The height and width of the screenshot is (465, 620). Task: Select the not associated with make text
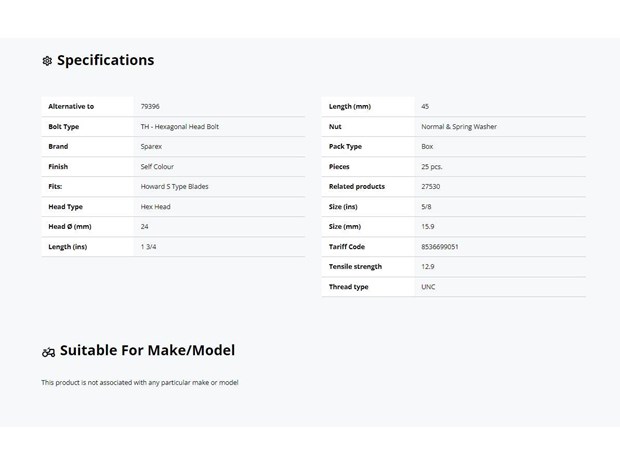click(140, 382)
